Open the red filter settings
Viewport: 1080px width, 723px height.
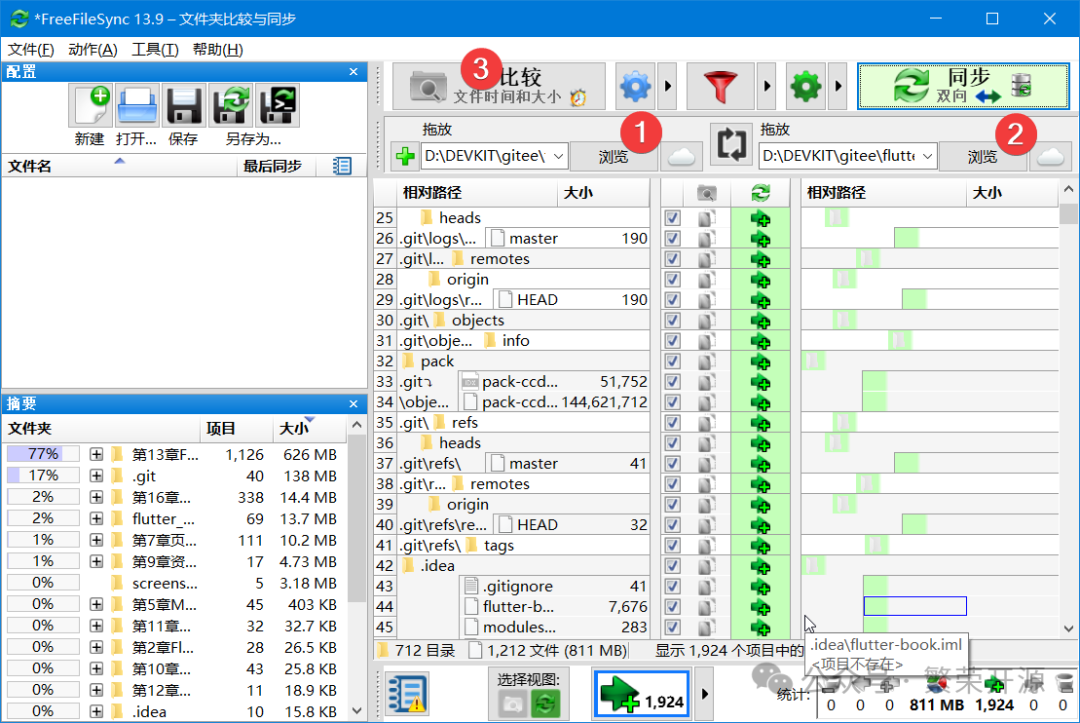pos(720,87)
